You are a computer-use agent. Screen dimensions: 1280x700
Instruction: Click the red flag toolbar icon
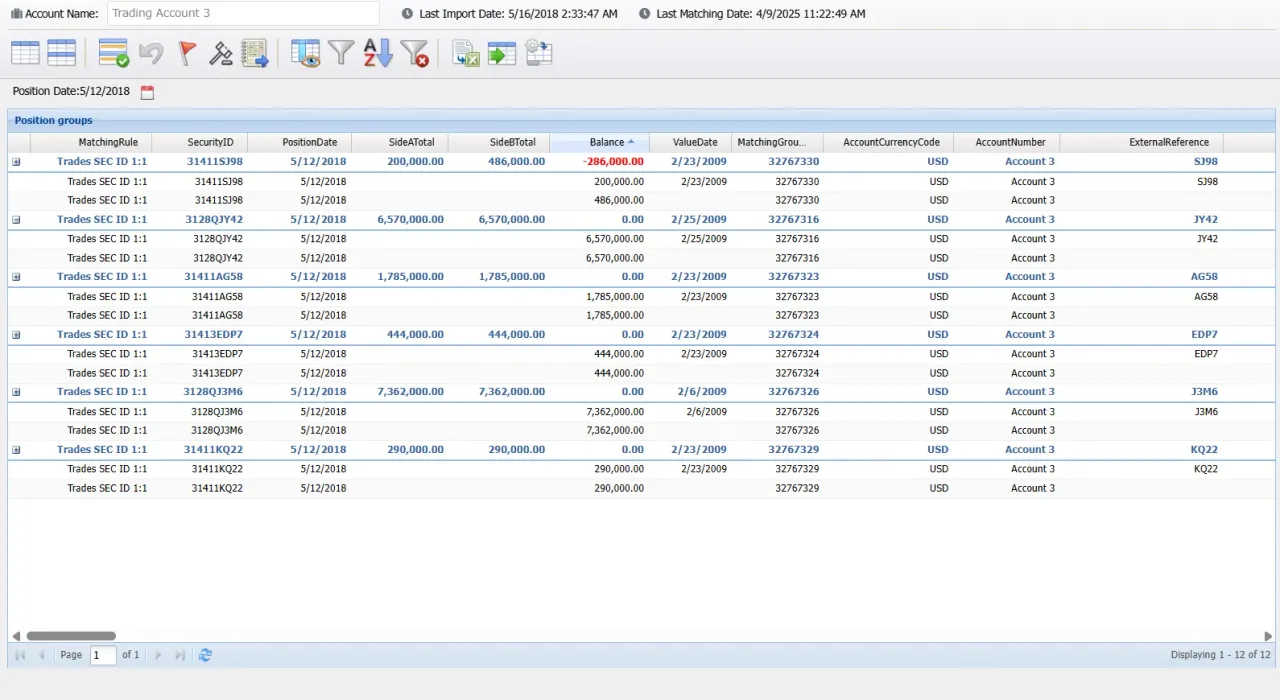coord(187,53)
